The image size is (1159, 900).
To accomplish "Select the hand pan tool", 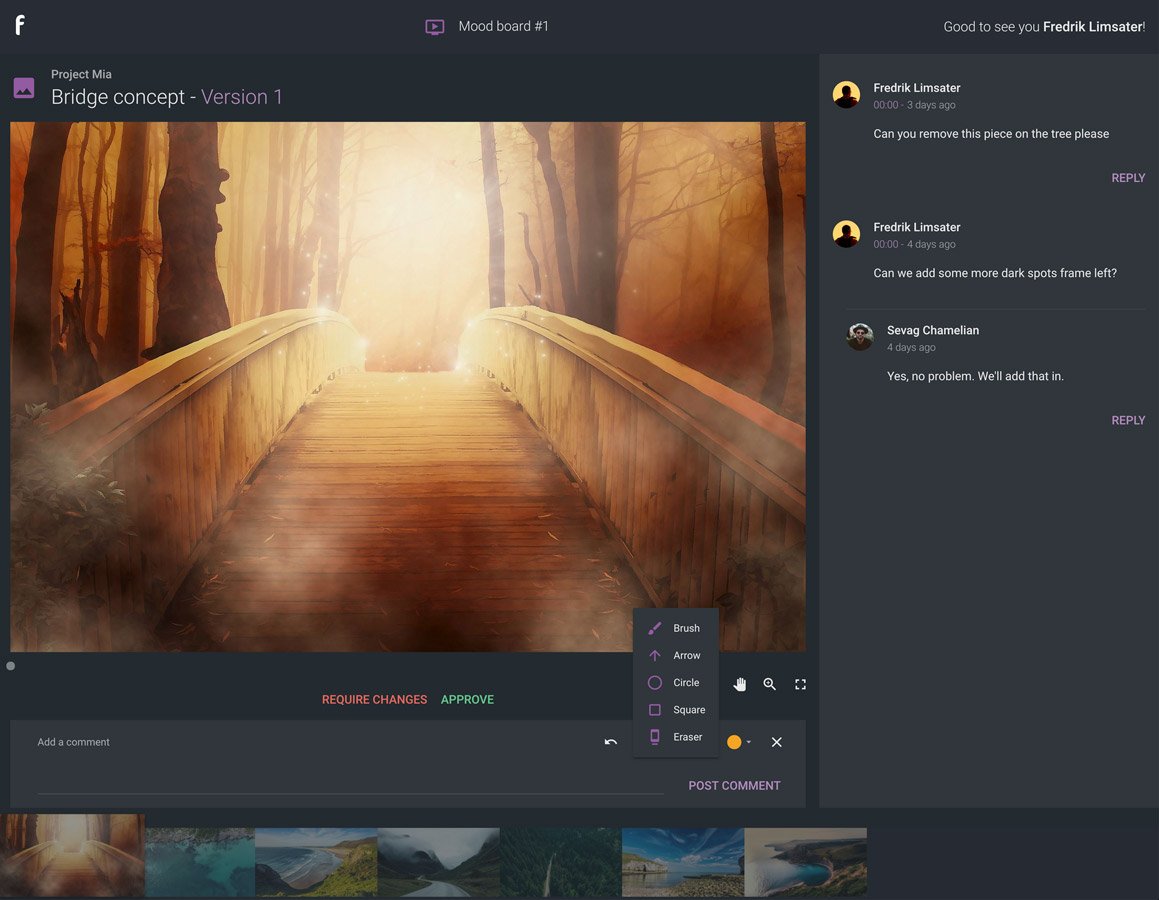I will (740, 684).
